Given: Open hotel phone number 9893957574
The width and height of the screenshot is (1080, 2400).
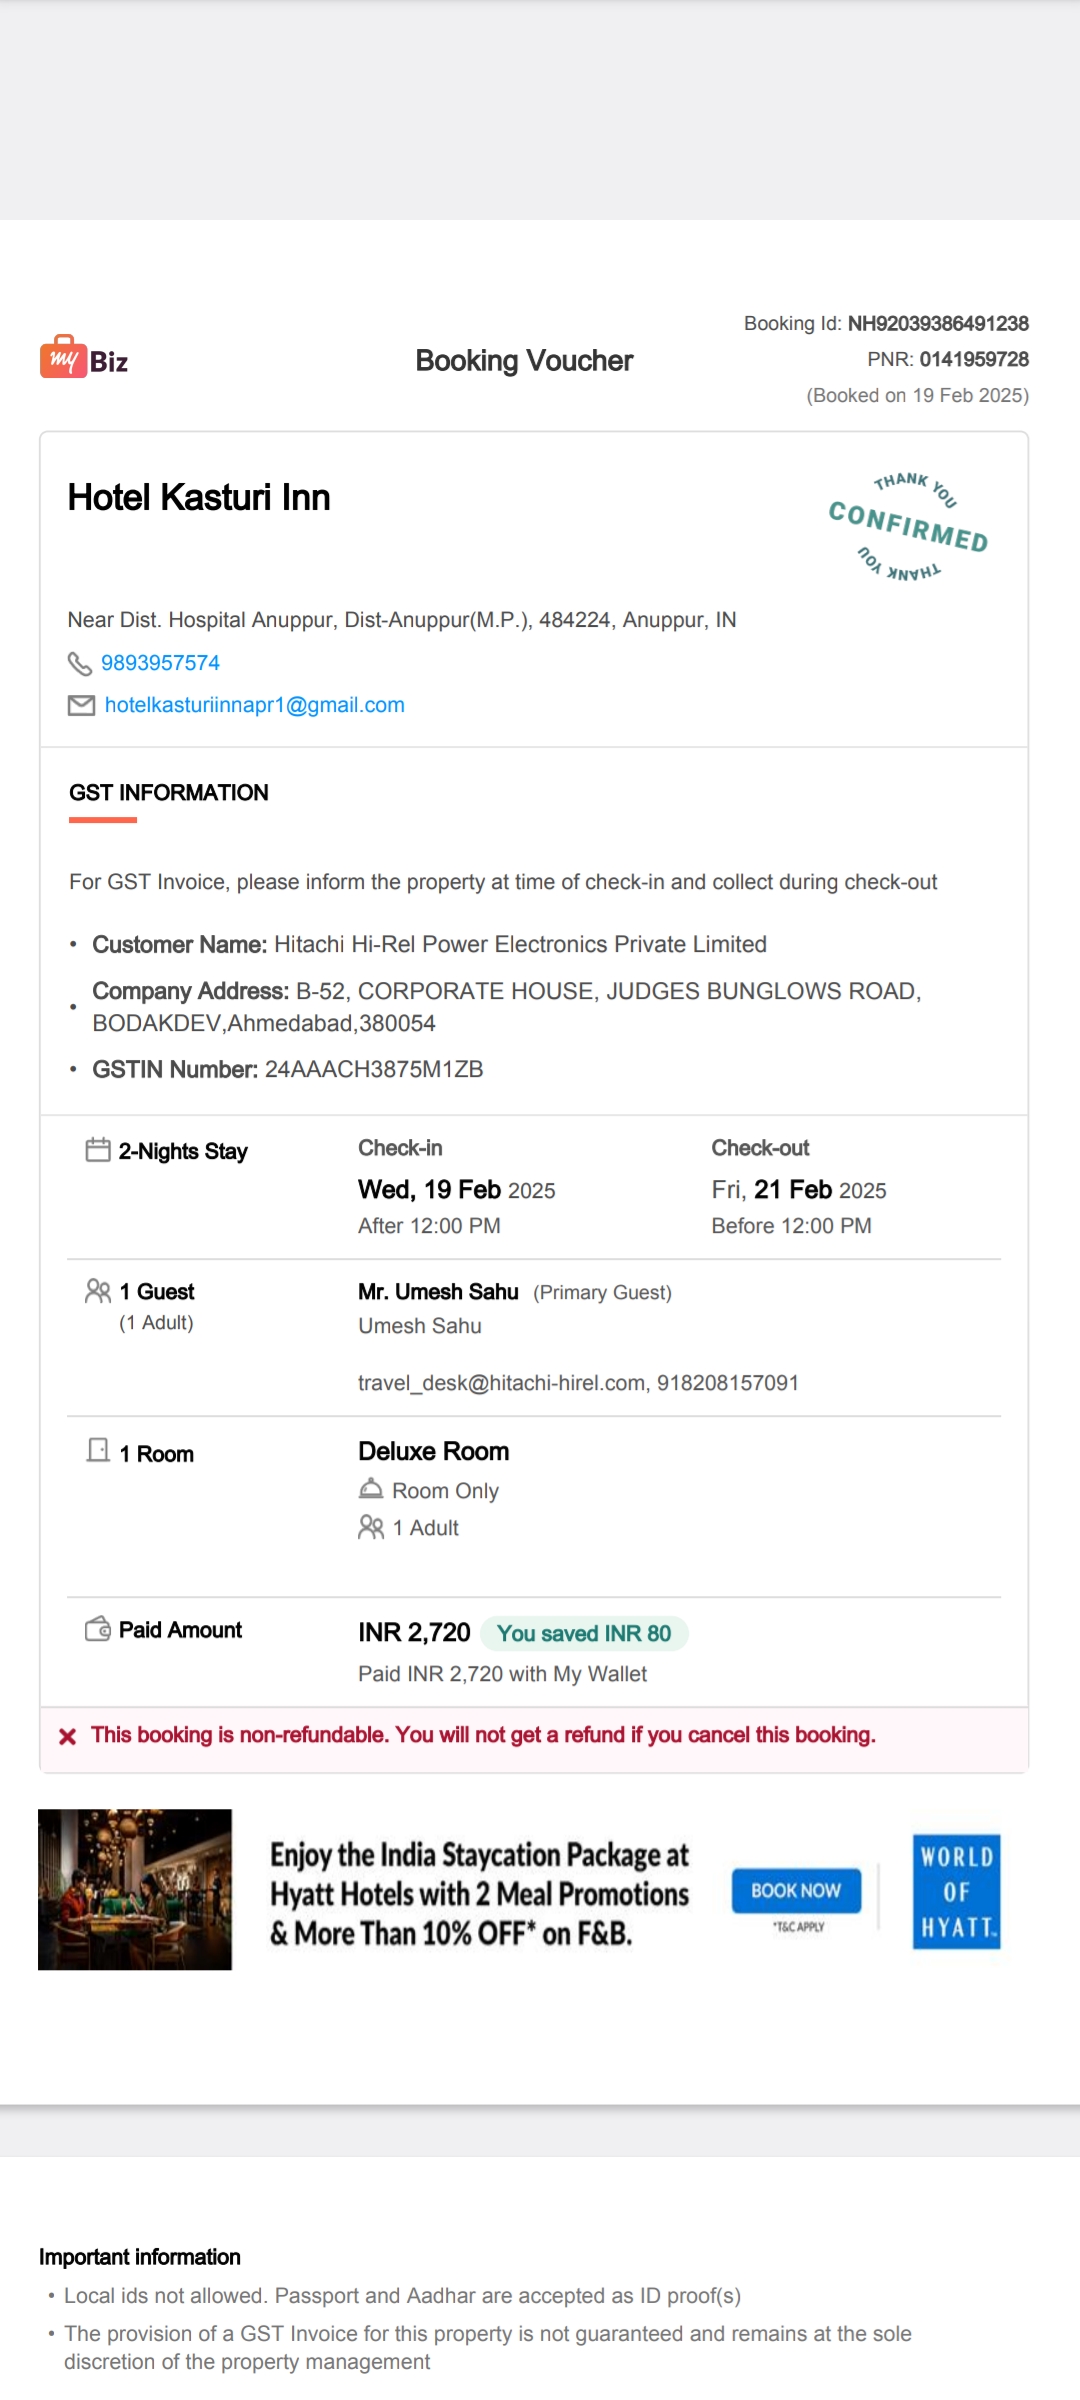Looking at the screenshot, I should coord(160,663).
